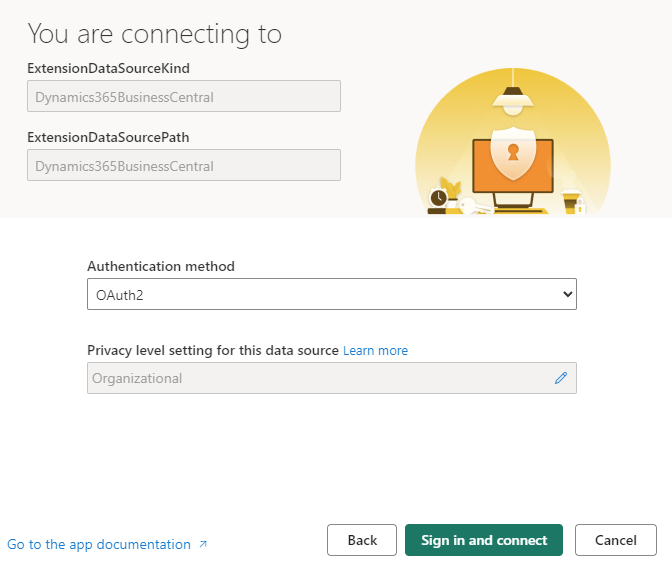Open the Authentication method dropdown
Viewport: 672px width, 564px height.
[332, 294]
